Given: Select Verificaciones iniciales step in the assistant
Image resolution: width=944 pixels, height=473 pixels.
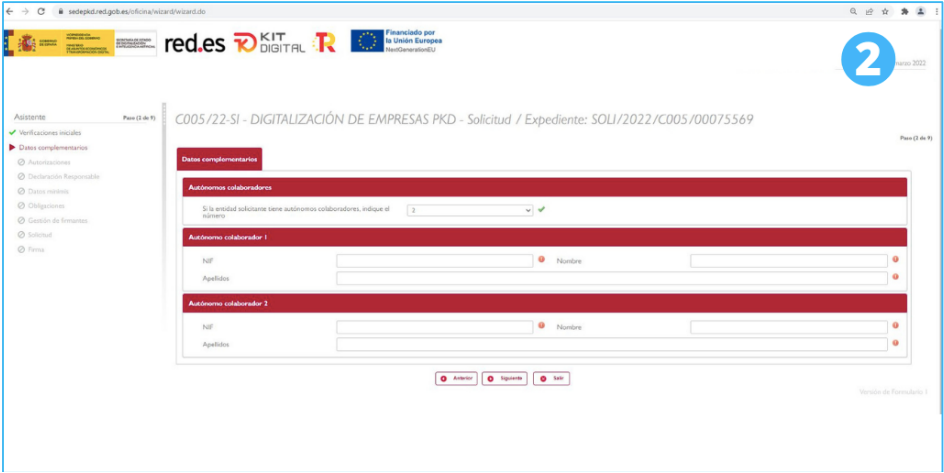Looking at the screenshot, I should click(49, 132).
